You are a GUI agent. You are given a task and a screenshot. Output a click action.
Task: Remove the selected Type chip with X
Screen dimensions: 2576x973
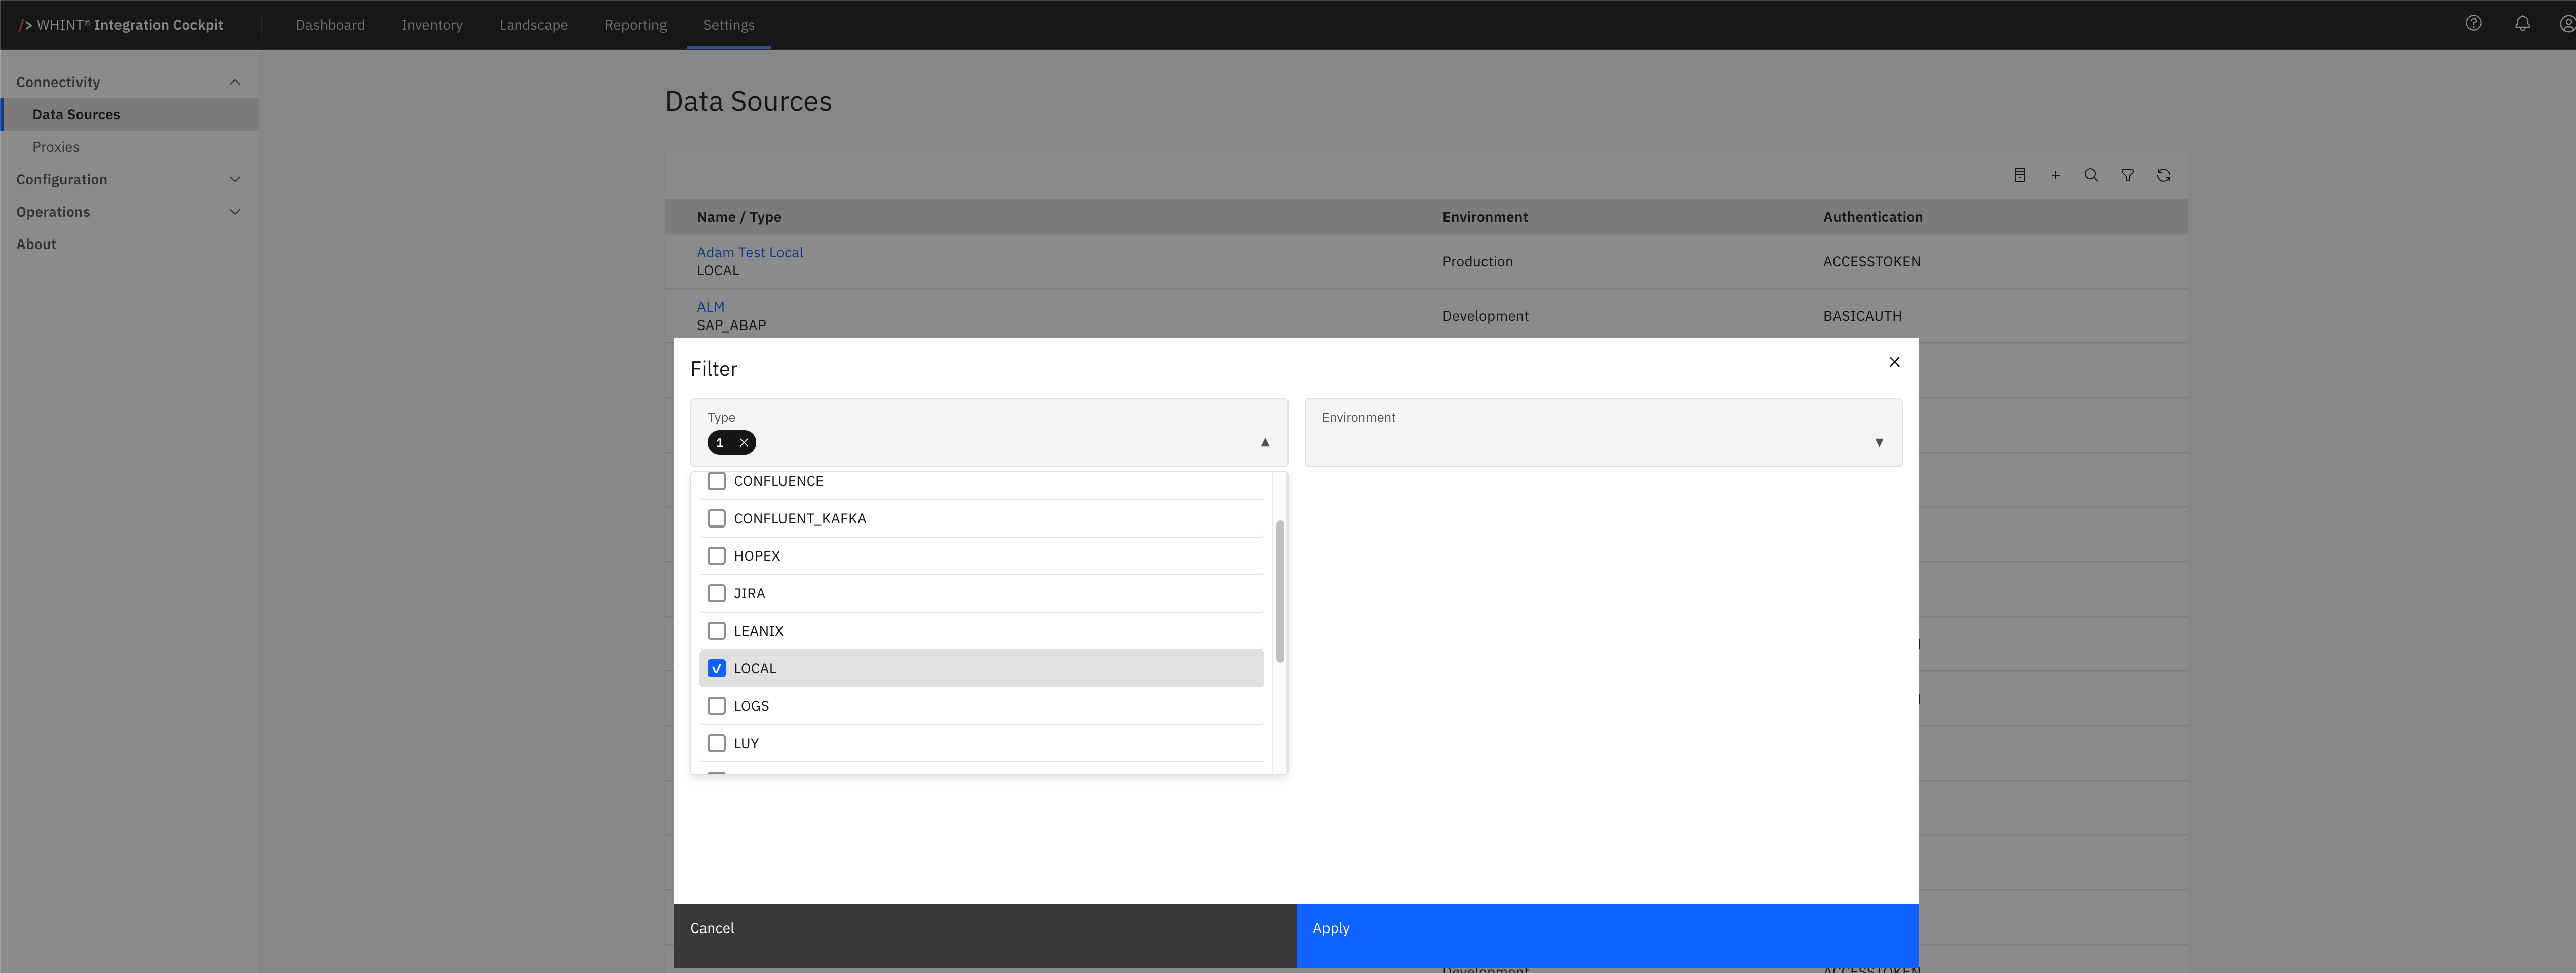[x=744, y=443]
